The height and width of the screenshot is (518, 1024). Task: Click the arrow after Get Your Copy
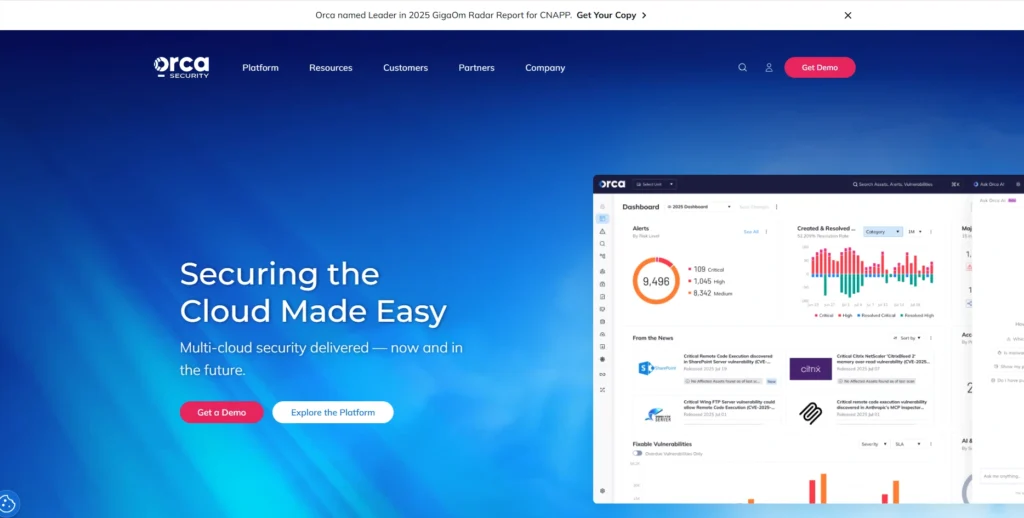644,15
